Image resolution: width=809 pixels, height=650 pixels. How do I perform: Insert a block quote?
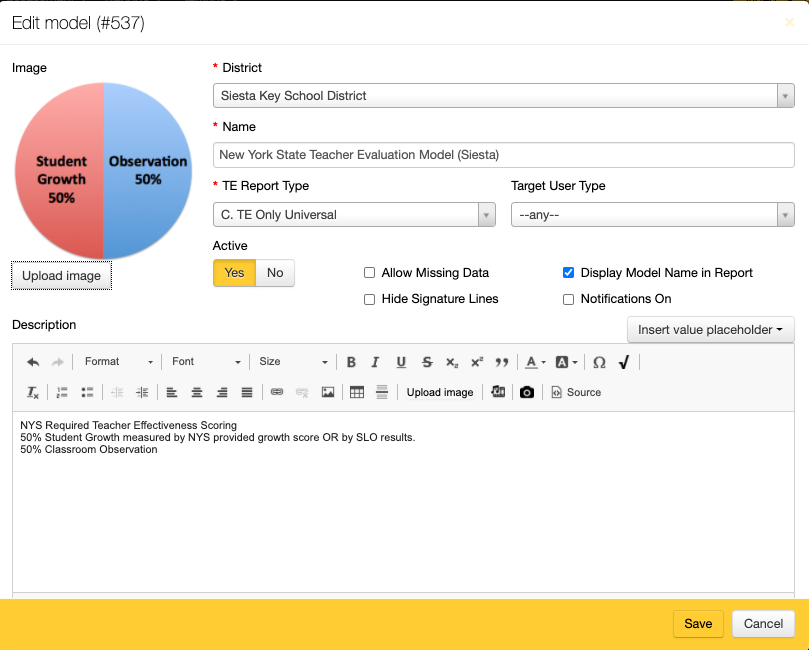(x=501, y=362)
